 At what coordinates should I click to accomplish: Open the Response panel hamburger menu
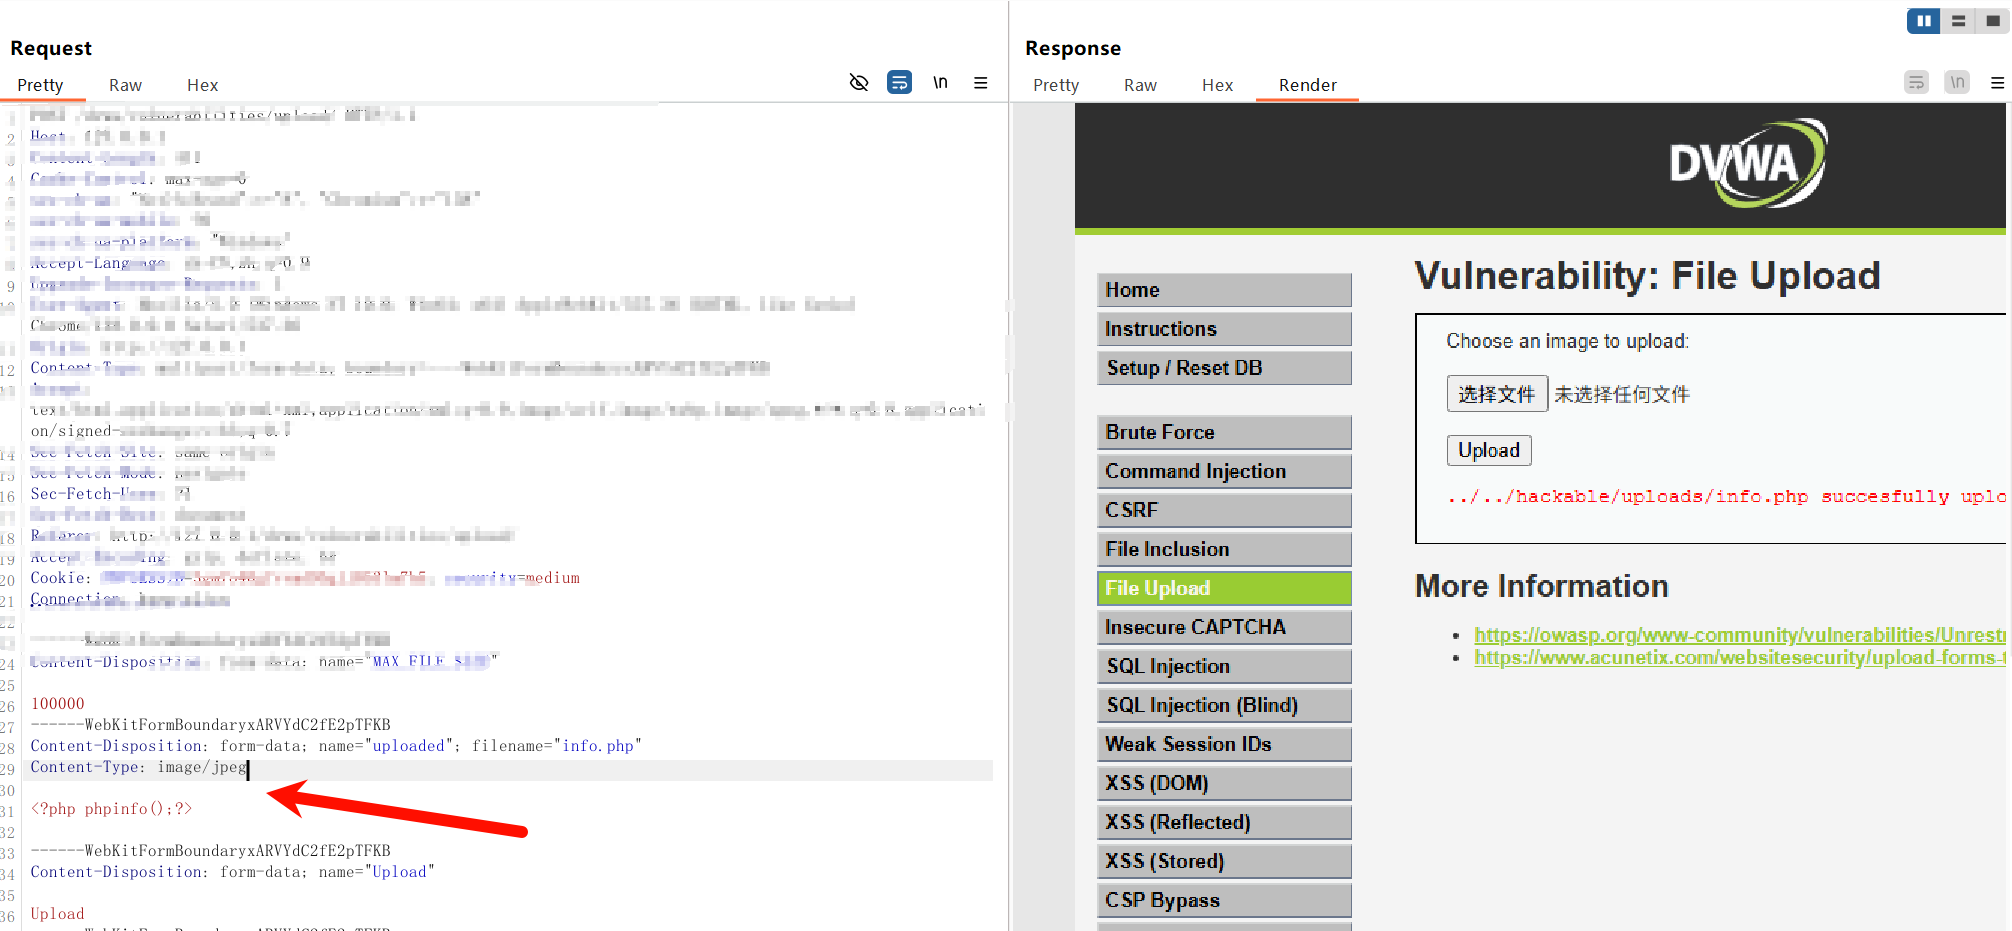point(1997,83)
